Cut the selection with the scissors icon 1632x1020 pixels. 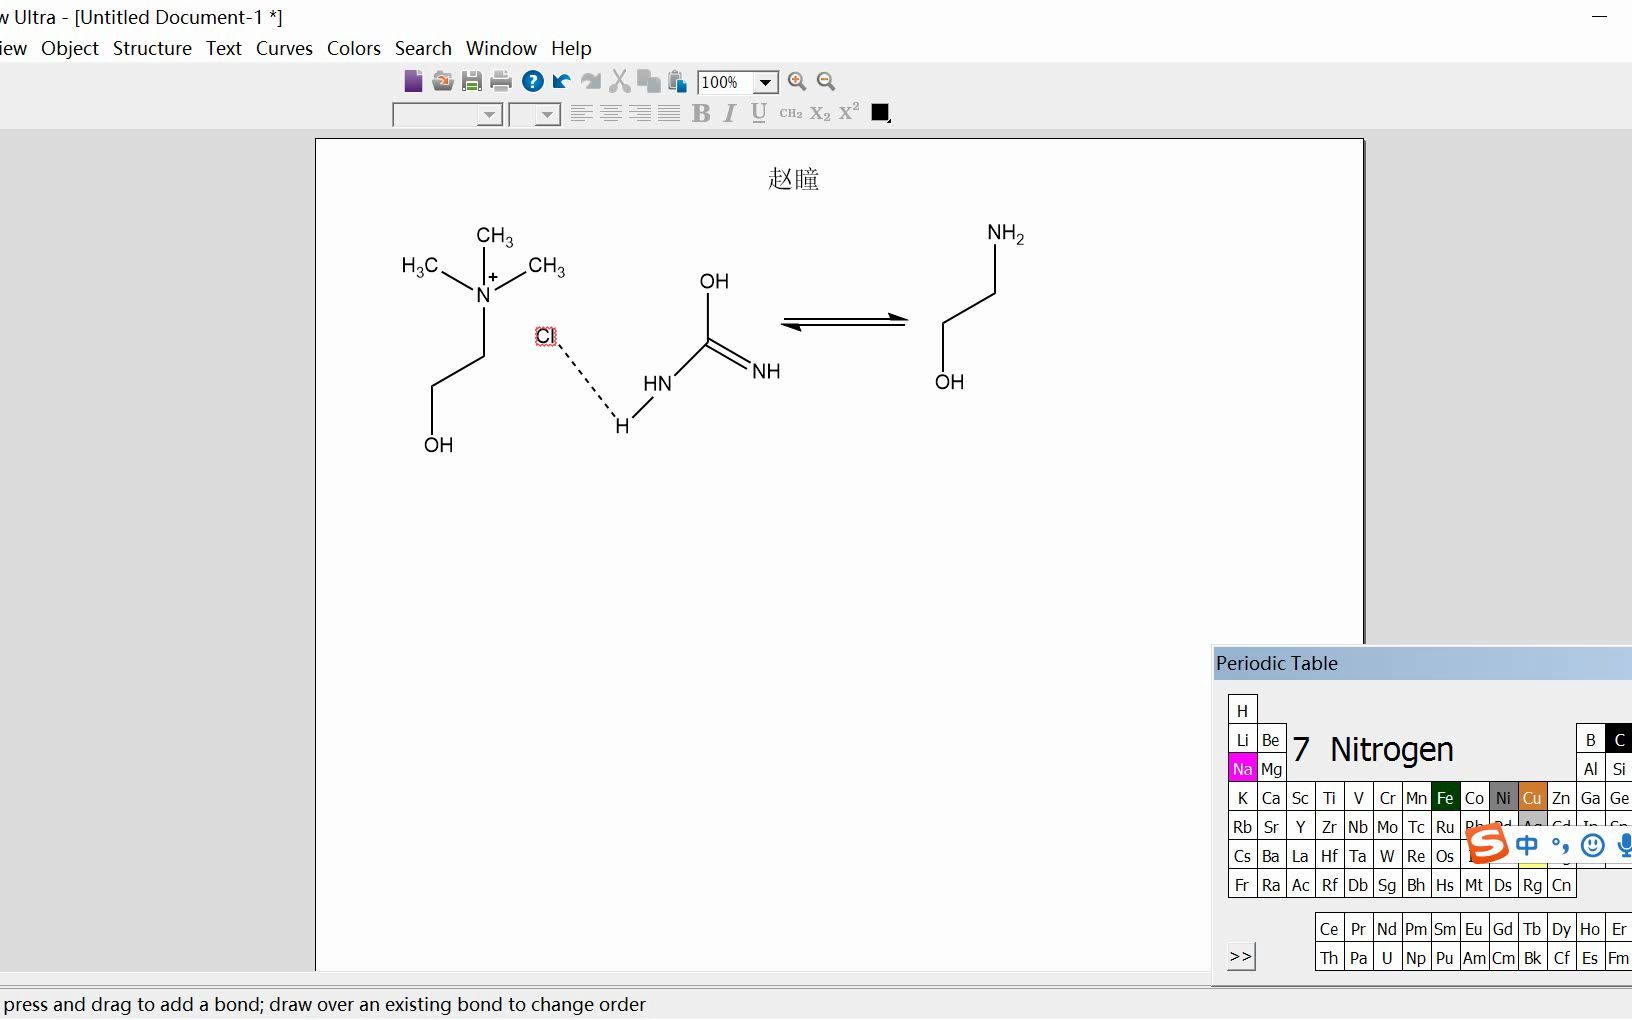click(620, 82)
